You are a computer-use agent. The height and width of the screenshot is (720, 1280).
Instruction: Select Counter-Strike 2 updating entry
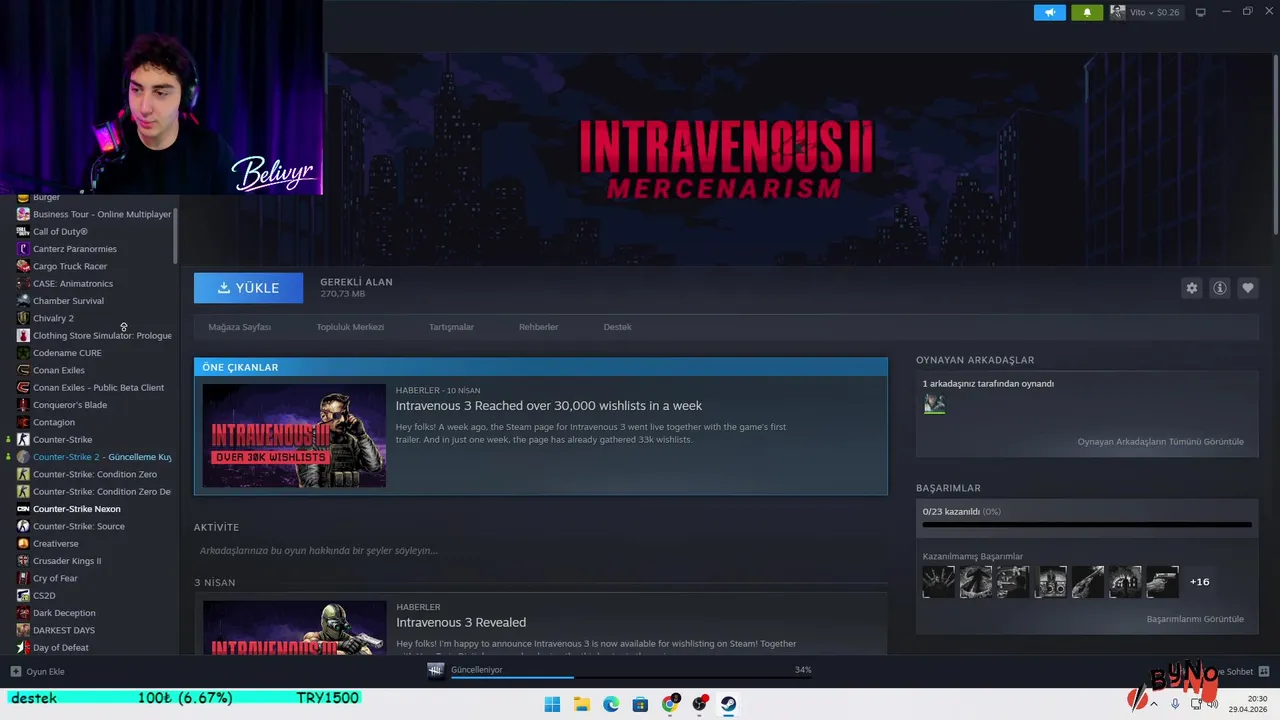94,457
